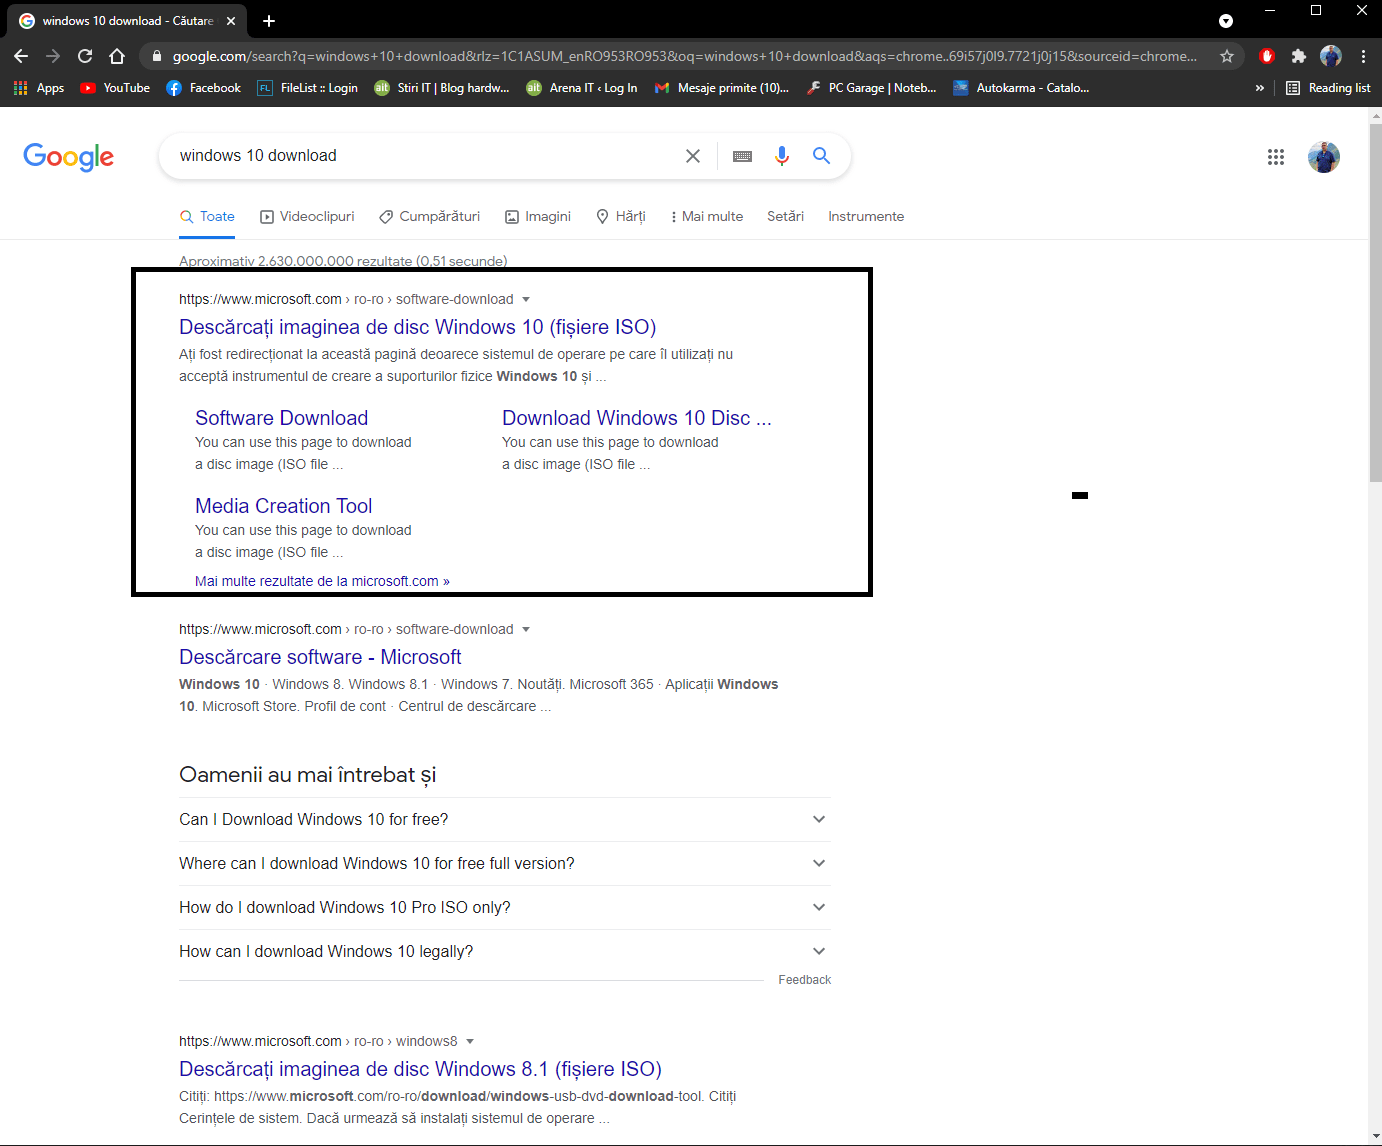Open the Setări search settings
Image resolution: width=1382 pixels, height=1146 pixels.
(785, 216)
